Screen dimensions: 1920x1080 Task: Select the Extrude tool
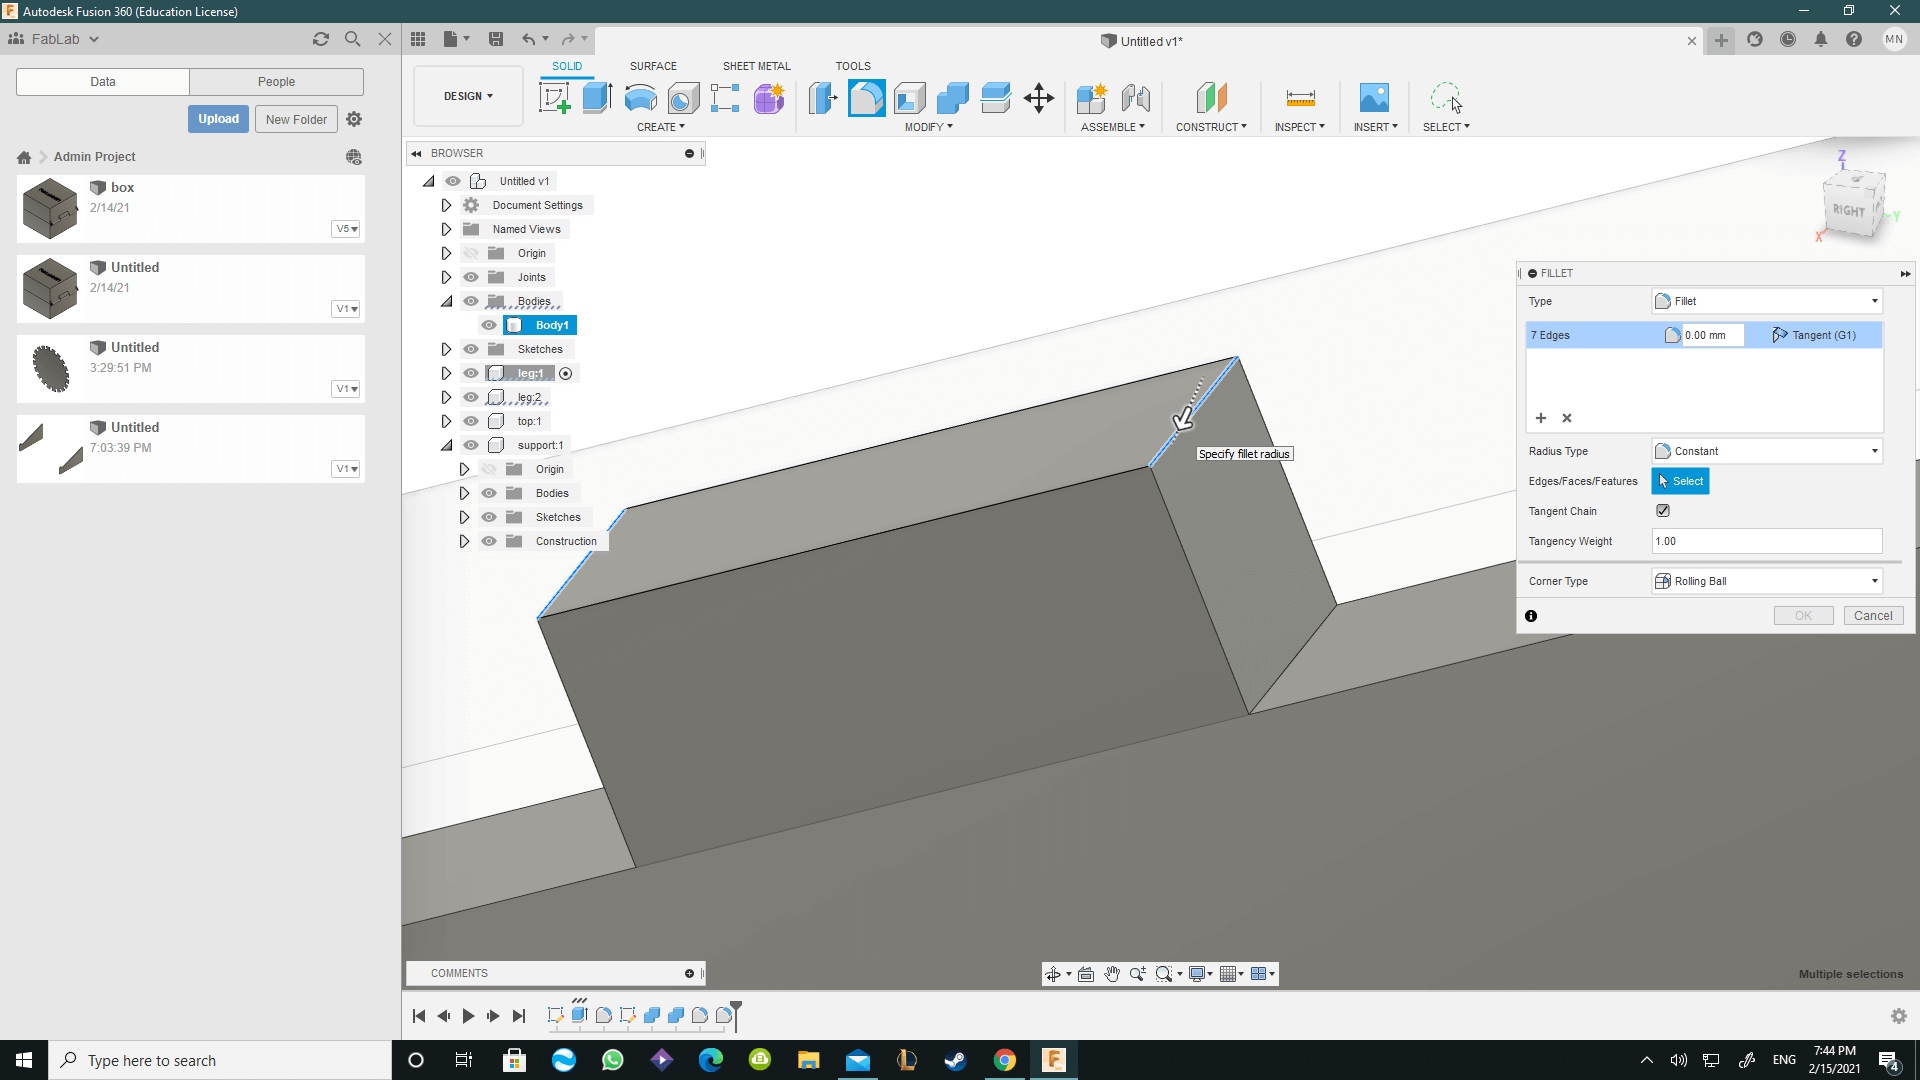(x=597, y=98)
